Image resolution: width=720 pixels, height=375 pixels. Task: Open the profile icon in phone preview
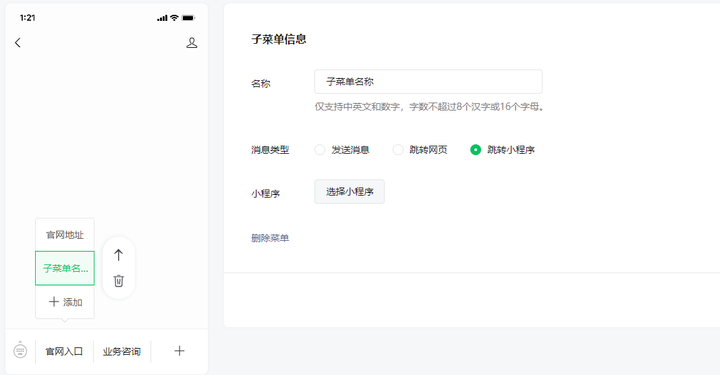pos(191,43)
